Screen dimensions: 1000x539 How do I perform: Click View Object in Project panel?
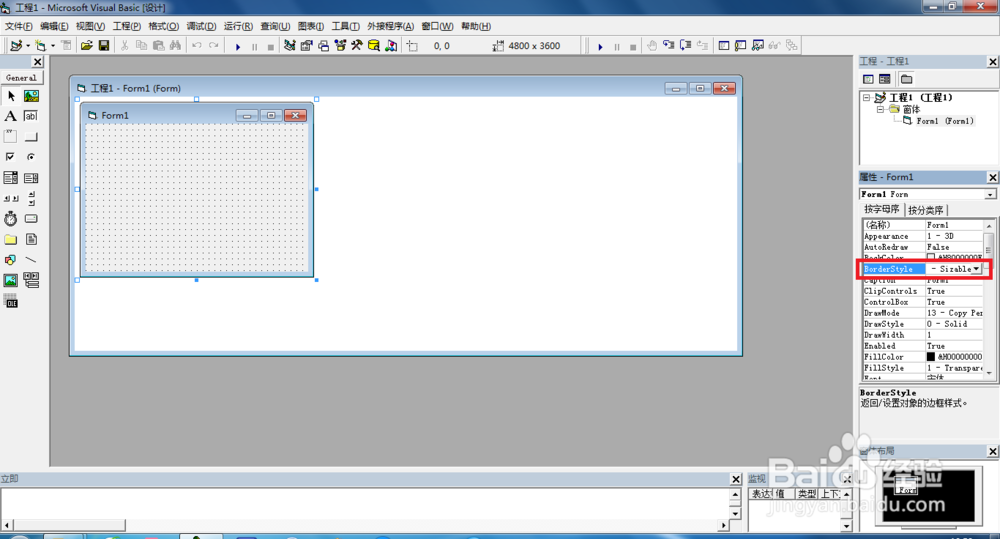(885, 79)
